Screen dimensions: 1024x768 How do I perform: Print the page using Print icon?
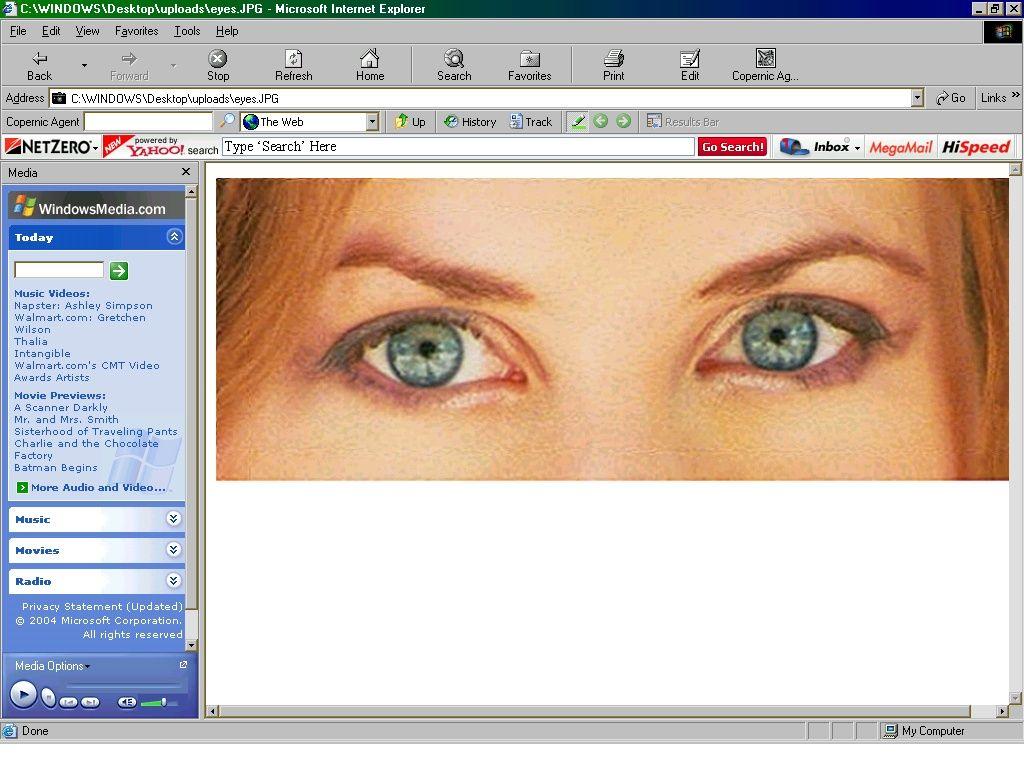click(x=613, y=65)
